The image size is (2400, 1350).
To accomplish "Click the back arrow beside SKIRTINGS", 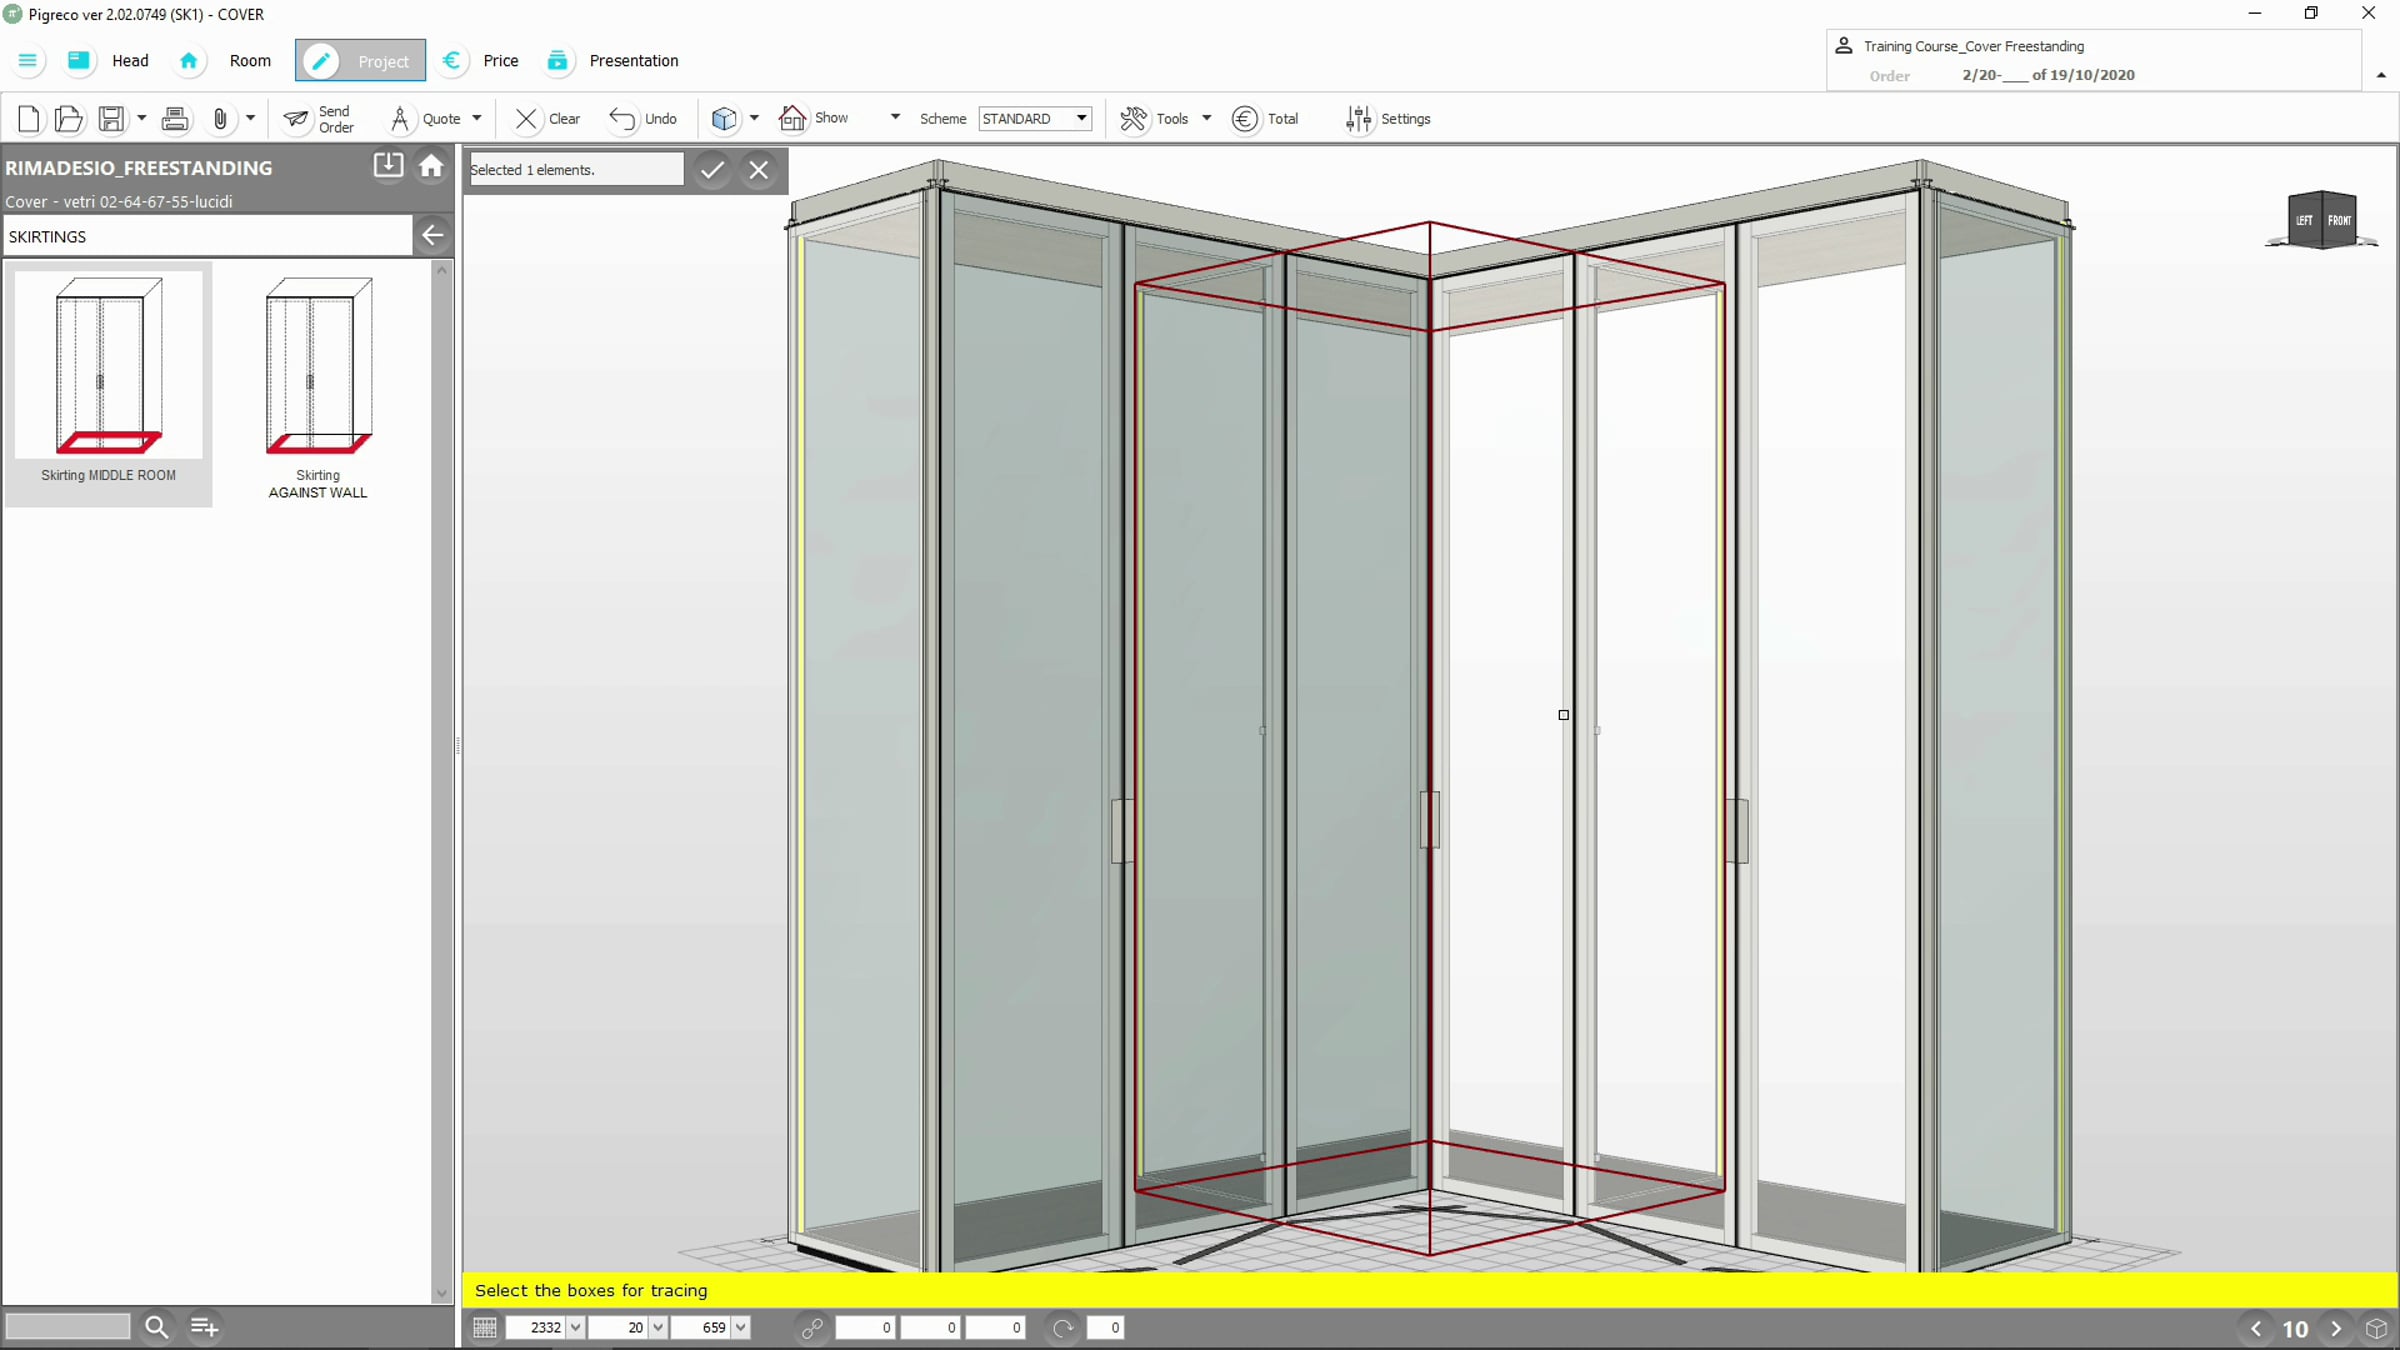I will tap(432, 236).
